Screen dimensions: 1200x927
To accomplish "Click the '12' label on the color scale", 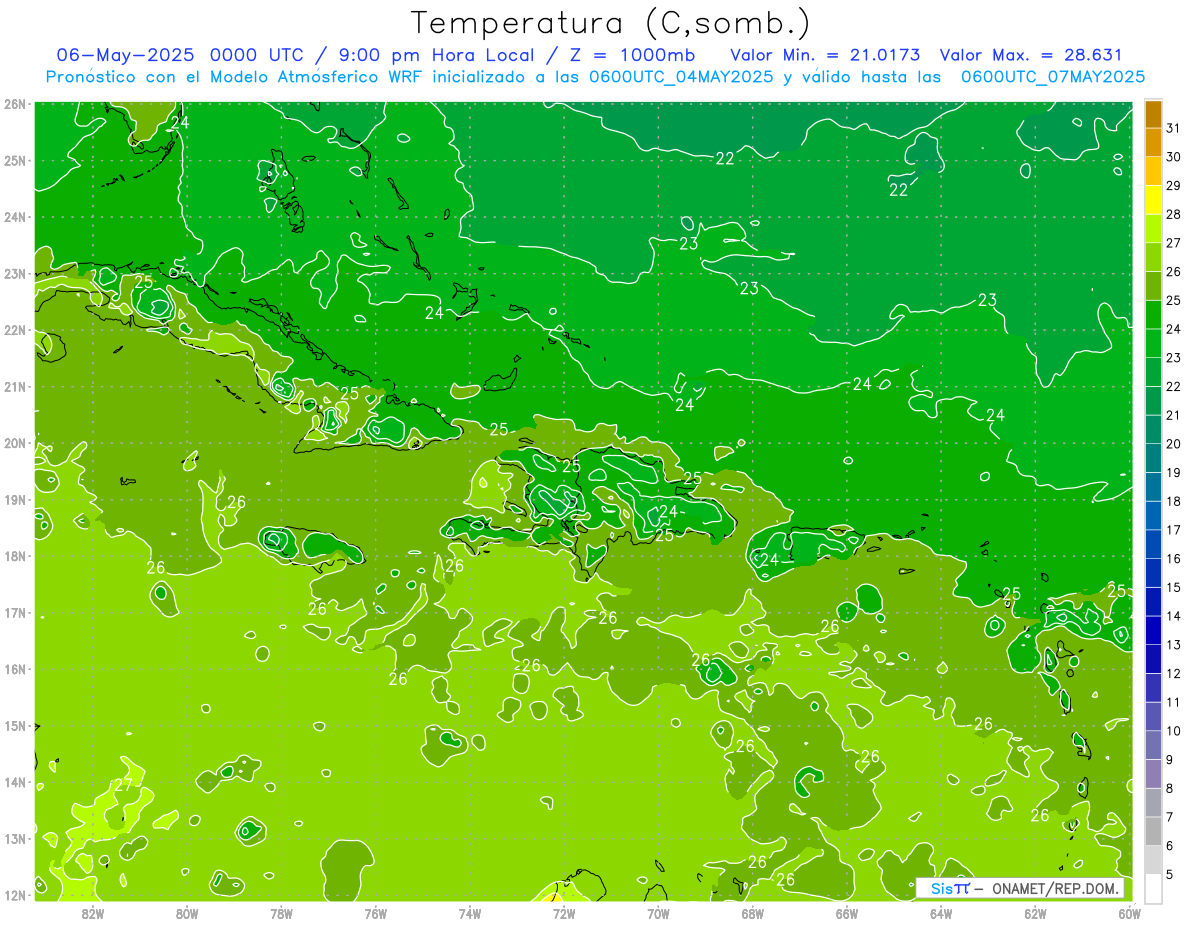I will 1173,673.
